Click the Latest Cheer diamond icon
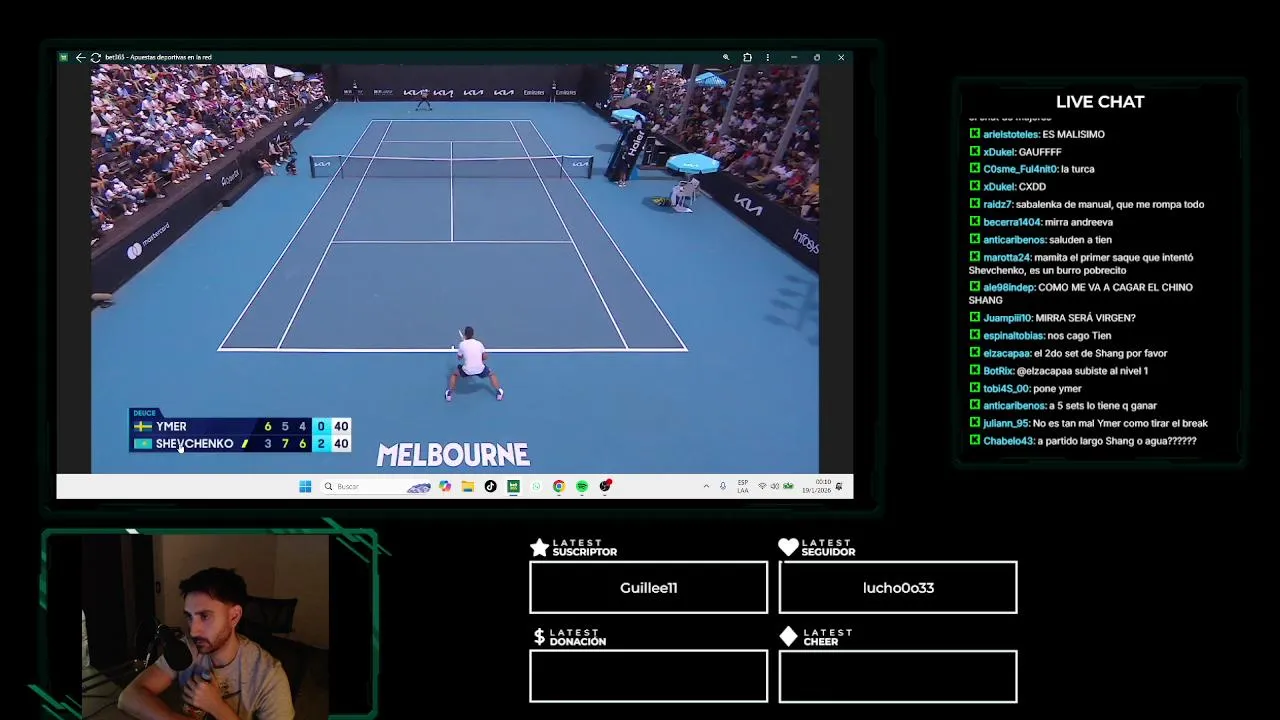The image size is (1280, 720). [788, 637]
